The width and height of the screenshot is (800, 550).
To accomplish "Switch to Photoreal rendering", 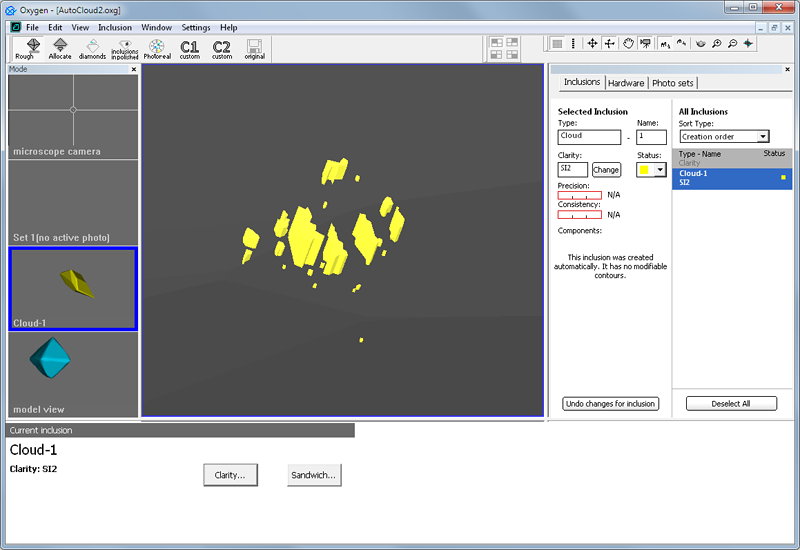I will [157, 49].
